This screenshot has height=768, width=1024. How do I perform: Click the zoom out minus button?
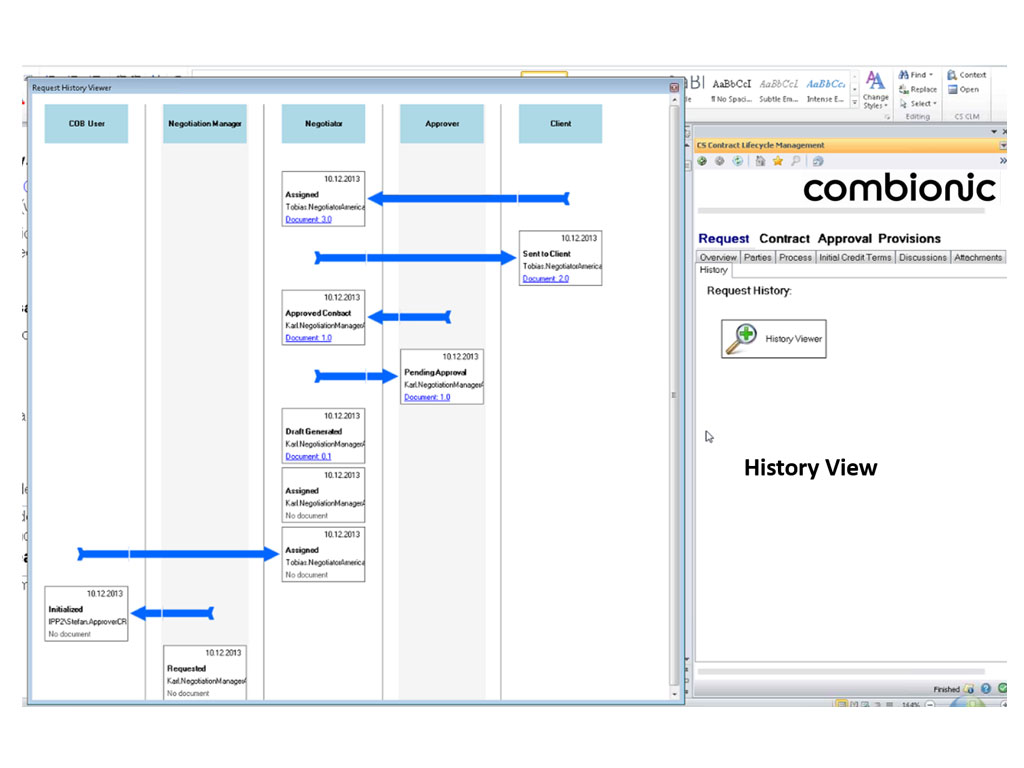(x=931, y=705)
